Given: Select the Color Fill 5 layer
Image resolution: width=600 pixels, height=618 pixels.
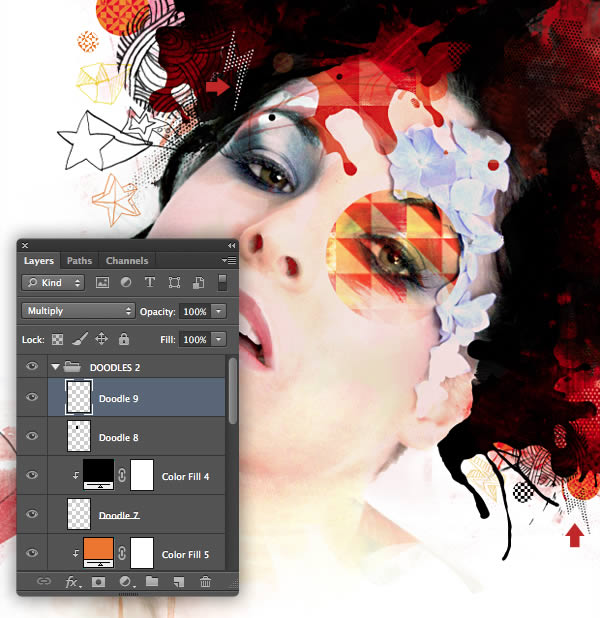Looking at the screenshot, I should 136,552.
